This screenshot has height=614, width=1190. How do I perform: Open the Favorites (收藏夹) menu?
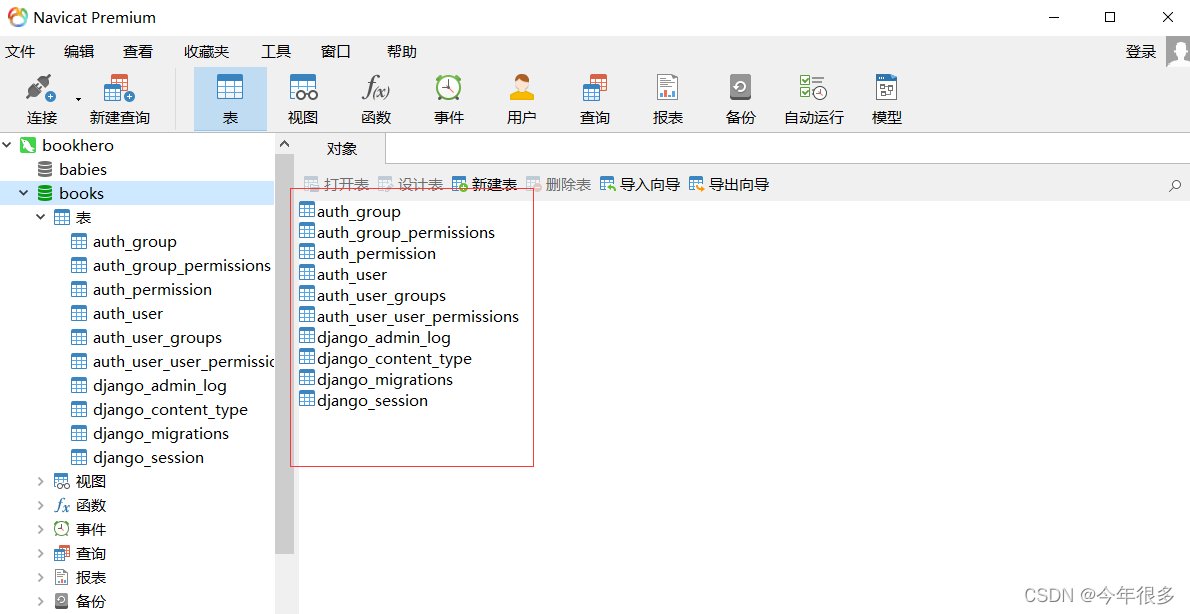point(206,52)
